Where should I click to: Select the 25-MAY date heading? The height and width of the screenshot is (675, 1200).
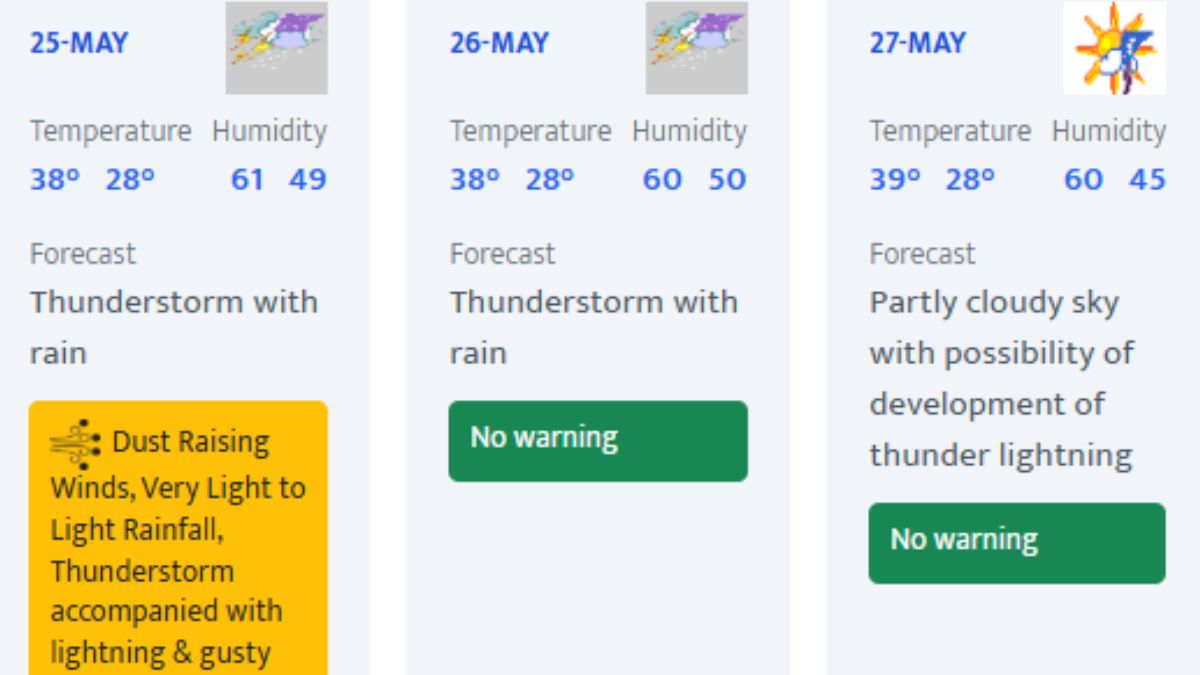point(79,44)
